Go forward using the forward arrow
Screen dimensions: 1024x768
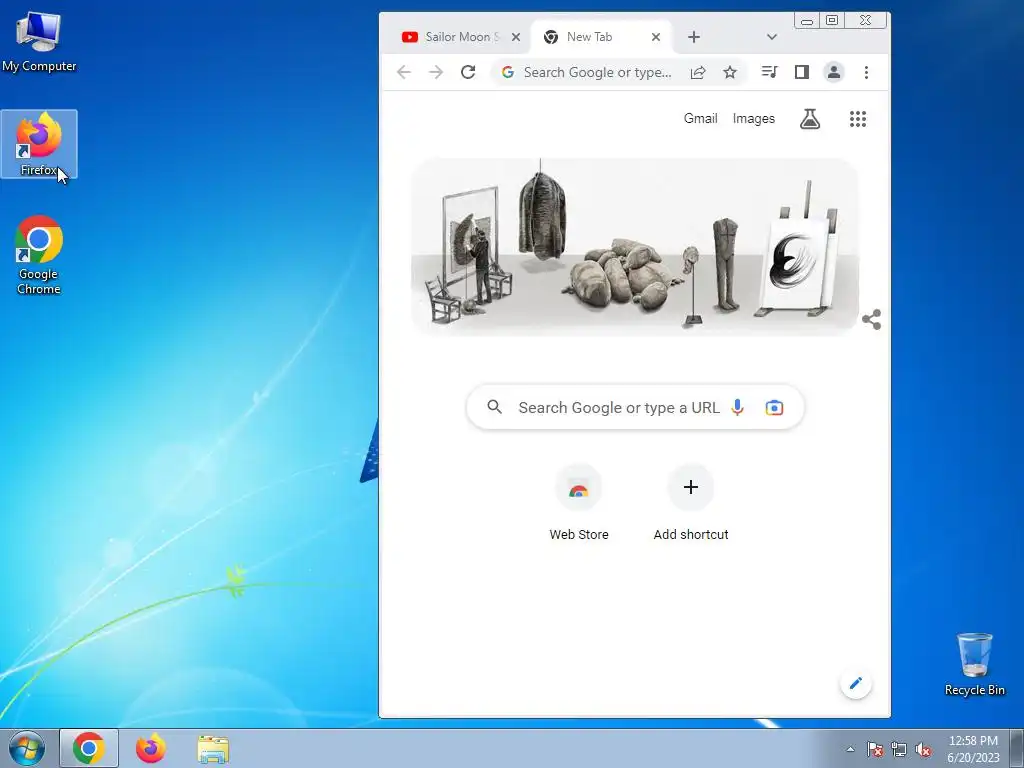pyautogui.click(x=436, y=72)
